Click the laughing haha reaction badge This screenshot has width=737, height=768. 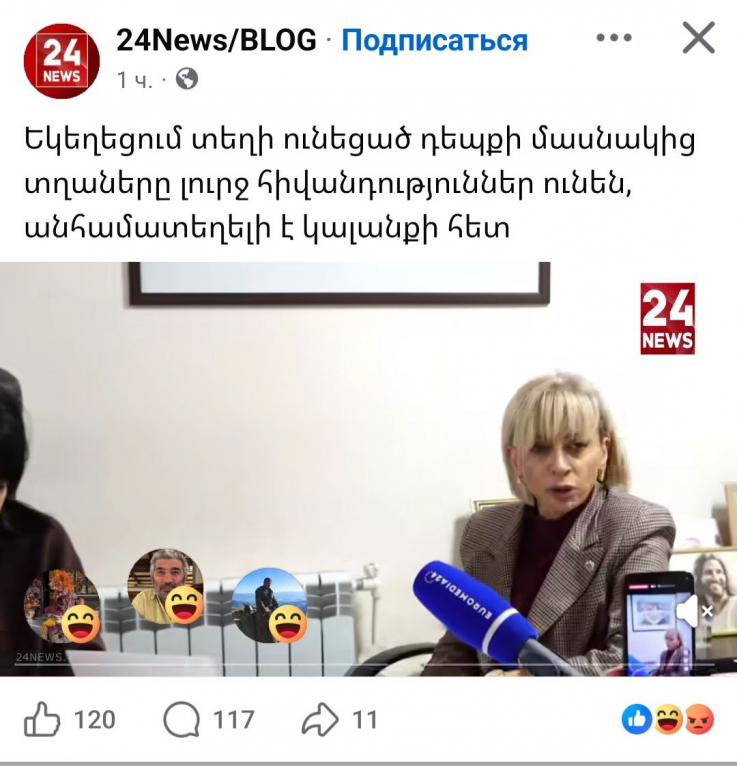[668, 720]
